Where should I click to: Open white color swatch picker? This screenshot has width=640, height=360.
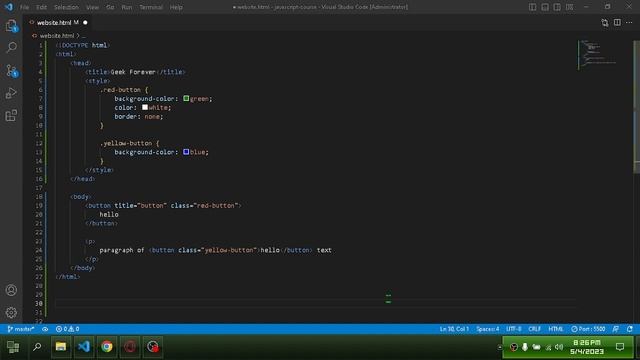coord(145,107)
